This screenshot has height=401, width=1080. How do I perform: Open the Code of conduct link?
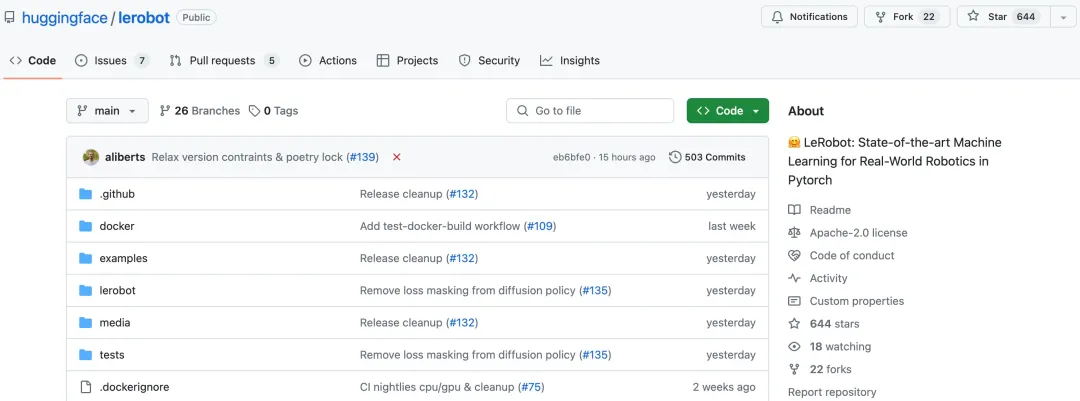pos(852,256)
